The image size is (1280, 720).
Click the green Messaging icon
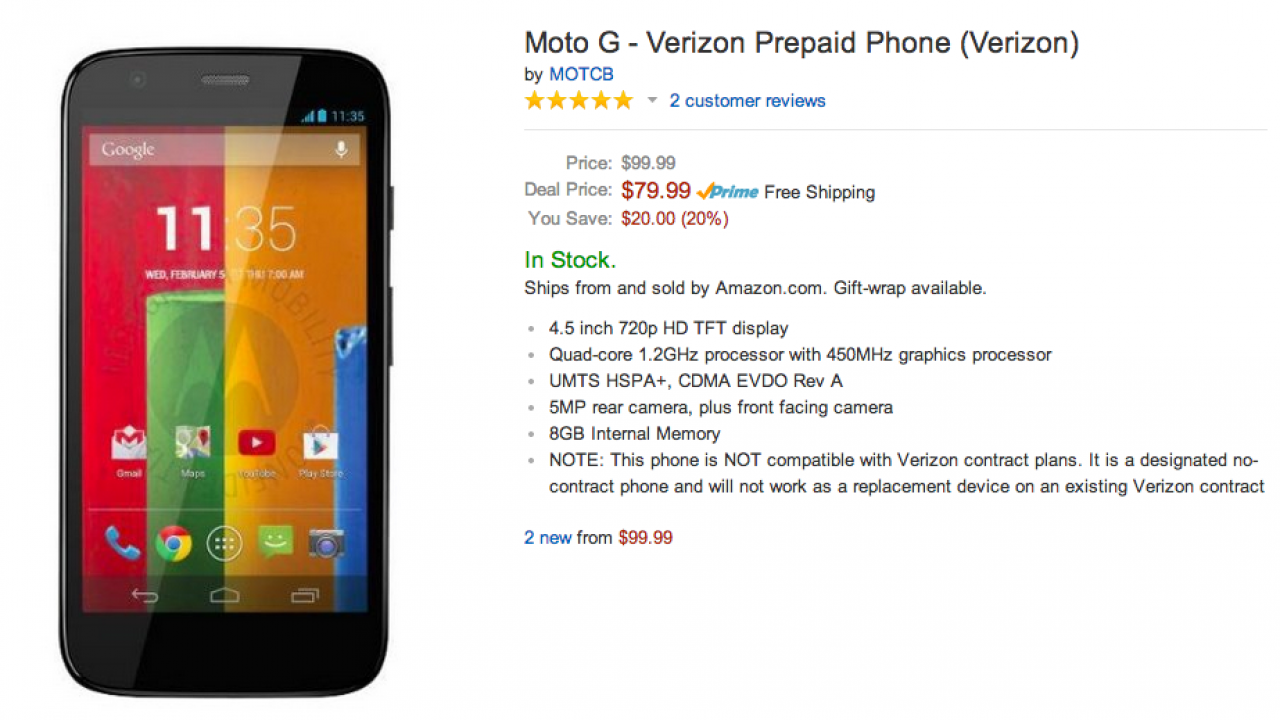275,543
